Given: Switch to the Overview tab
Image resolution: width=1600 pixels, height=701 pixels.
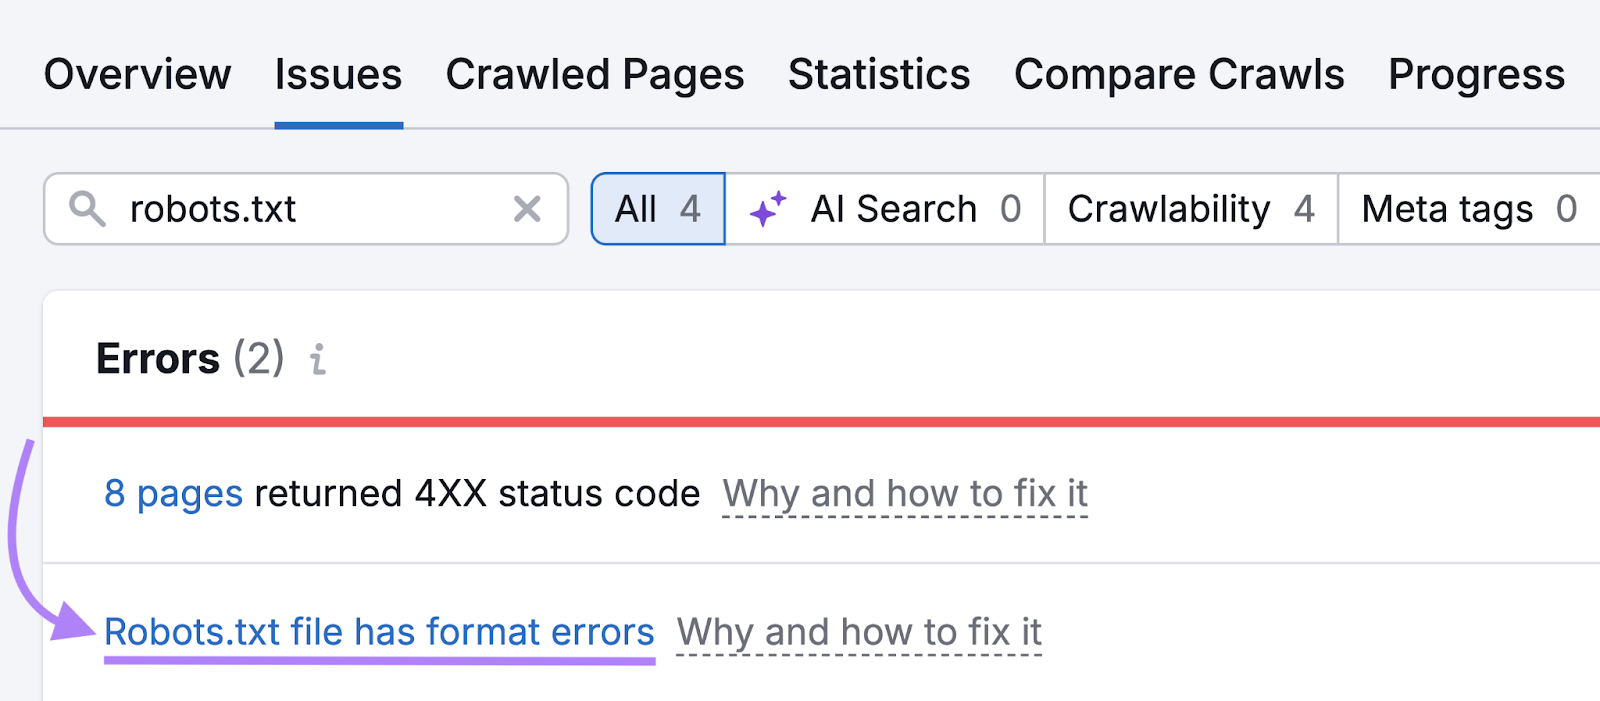Looking at the screenshot, I should pyautogui.click(x=137, y=74).
